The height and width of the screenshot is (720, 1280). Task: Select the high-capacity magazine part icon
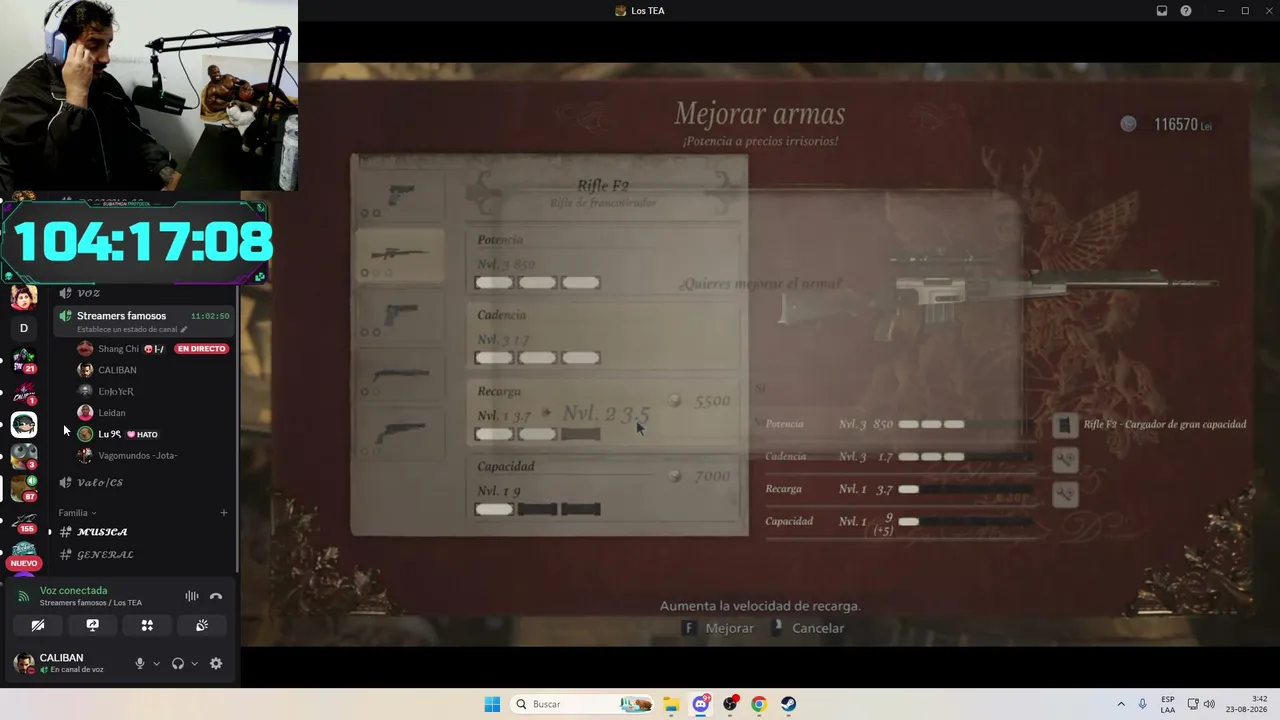click(x=1064, y=425)
